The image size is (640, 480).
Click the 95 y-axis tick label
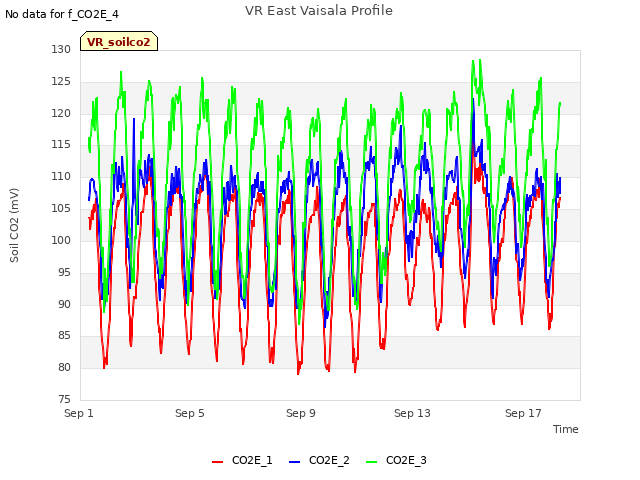coord(64,272)
